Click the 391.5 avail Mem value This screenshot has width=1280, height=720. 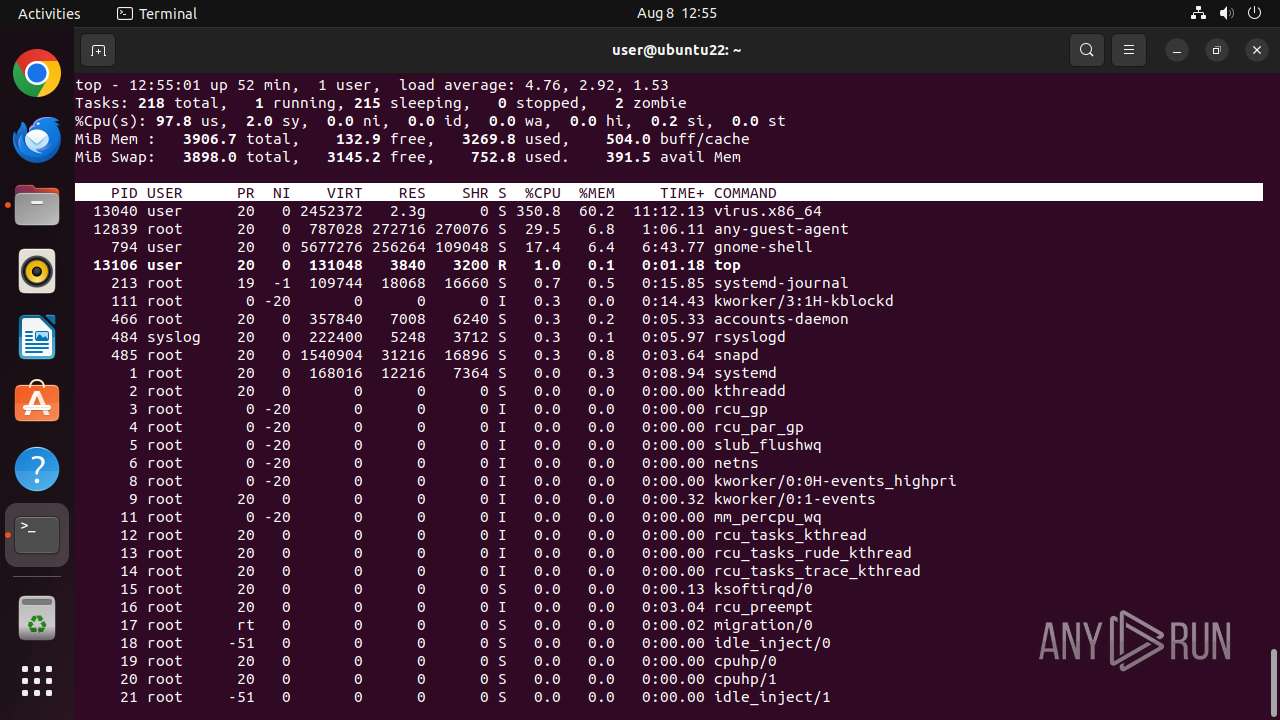point(673,157)
